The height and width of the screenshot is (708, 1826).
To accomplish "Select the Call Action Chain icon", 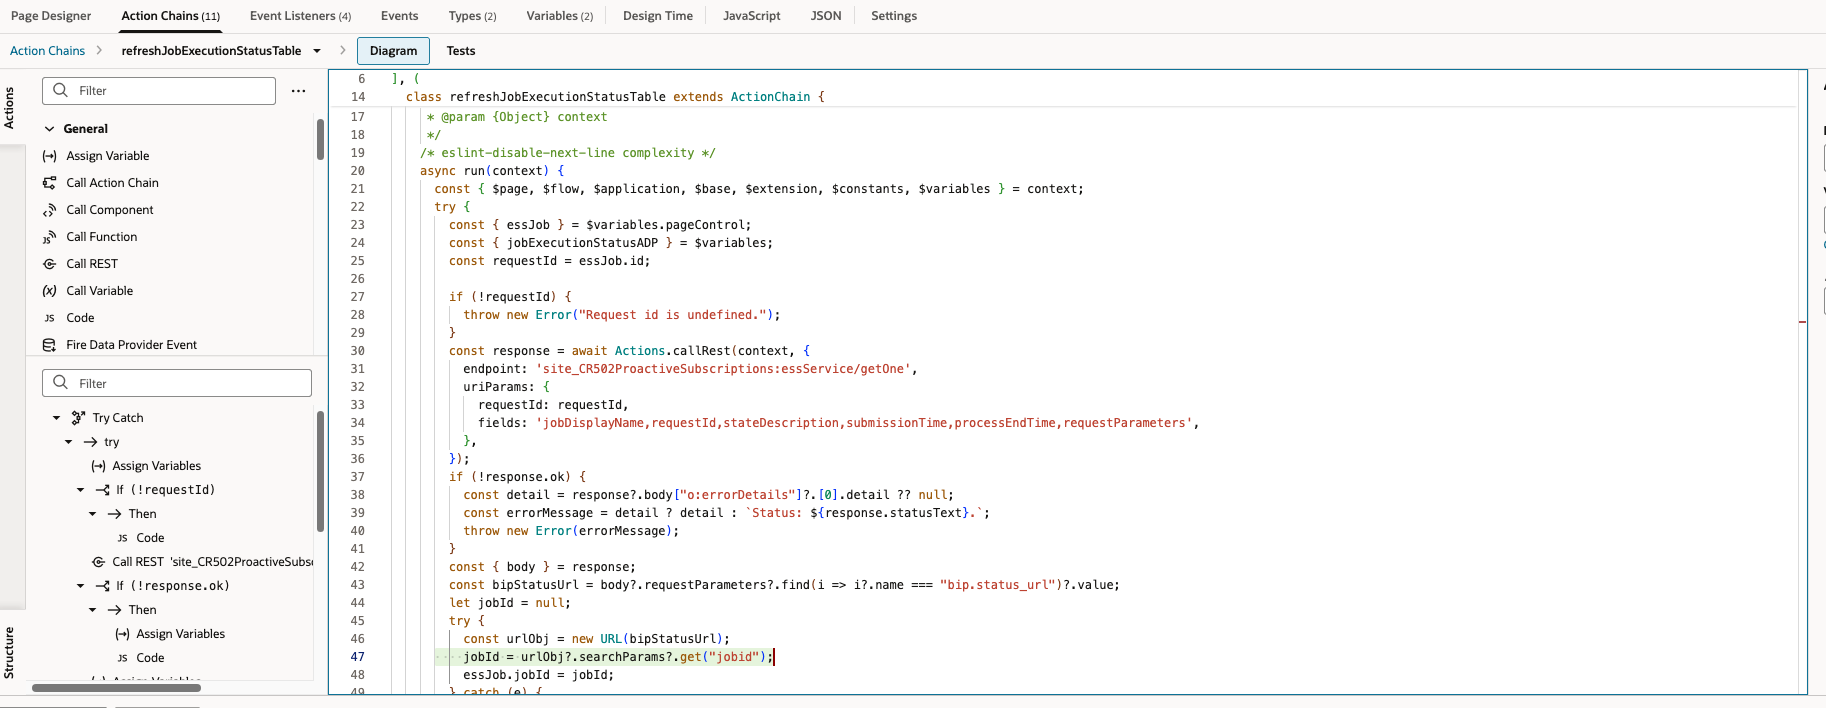I will pos(49,183).
